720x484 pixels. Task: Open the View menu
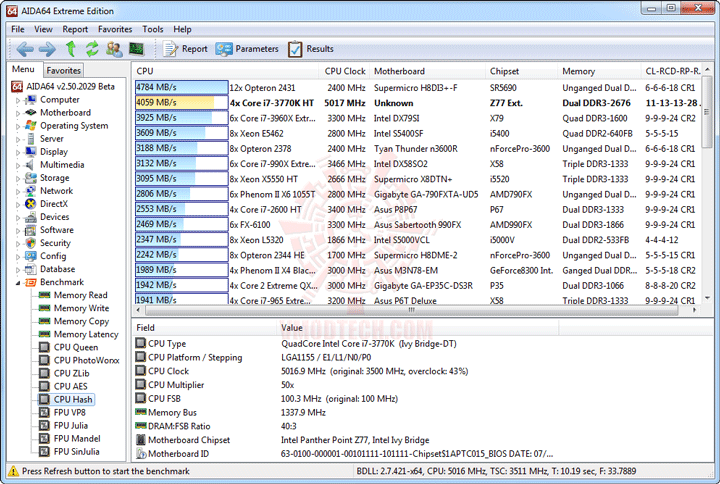[43, 29]
